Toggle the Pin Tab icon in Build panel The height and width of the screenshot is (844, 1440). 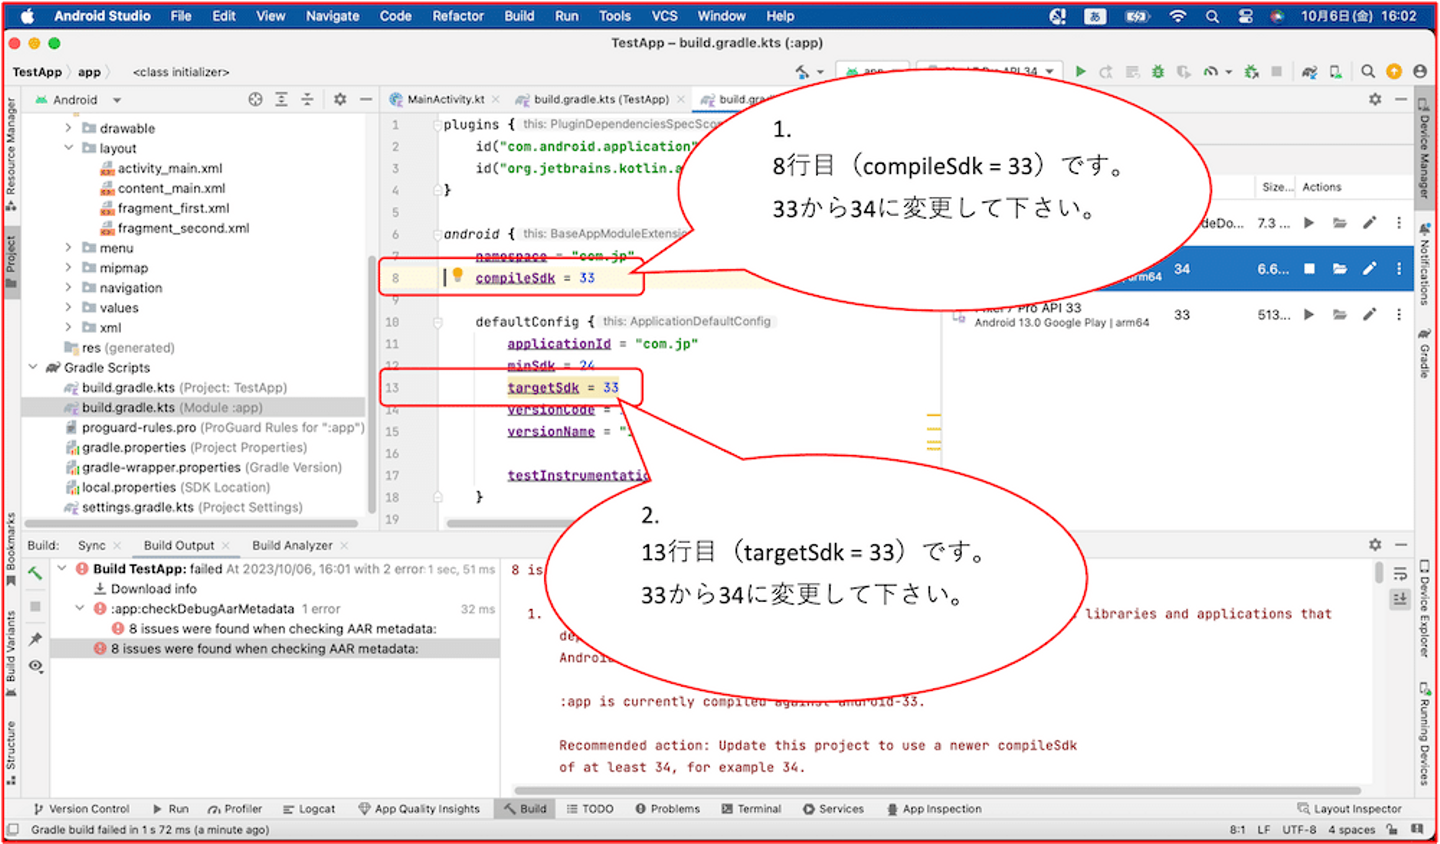36,638
